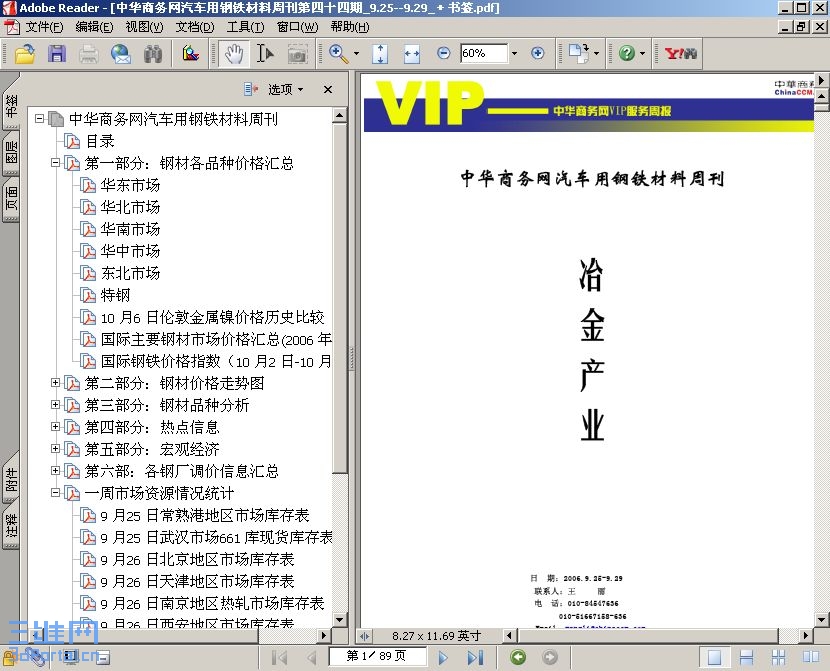Select the Hand tool

(x=233, y=53)
